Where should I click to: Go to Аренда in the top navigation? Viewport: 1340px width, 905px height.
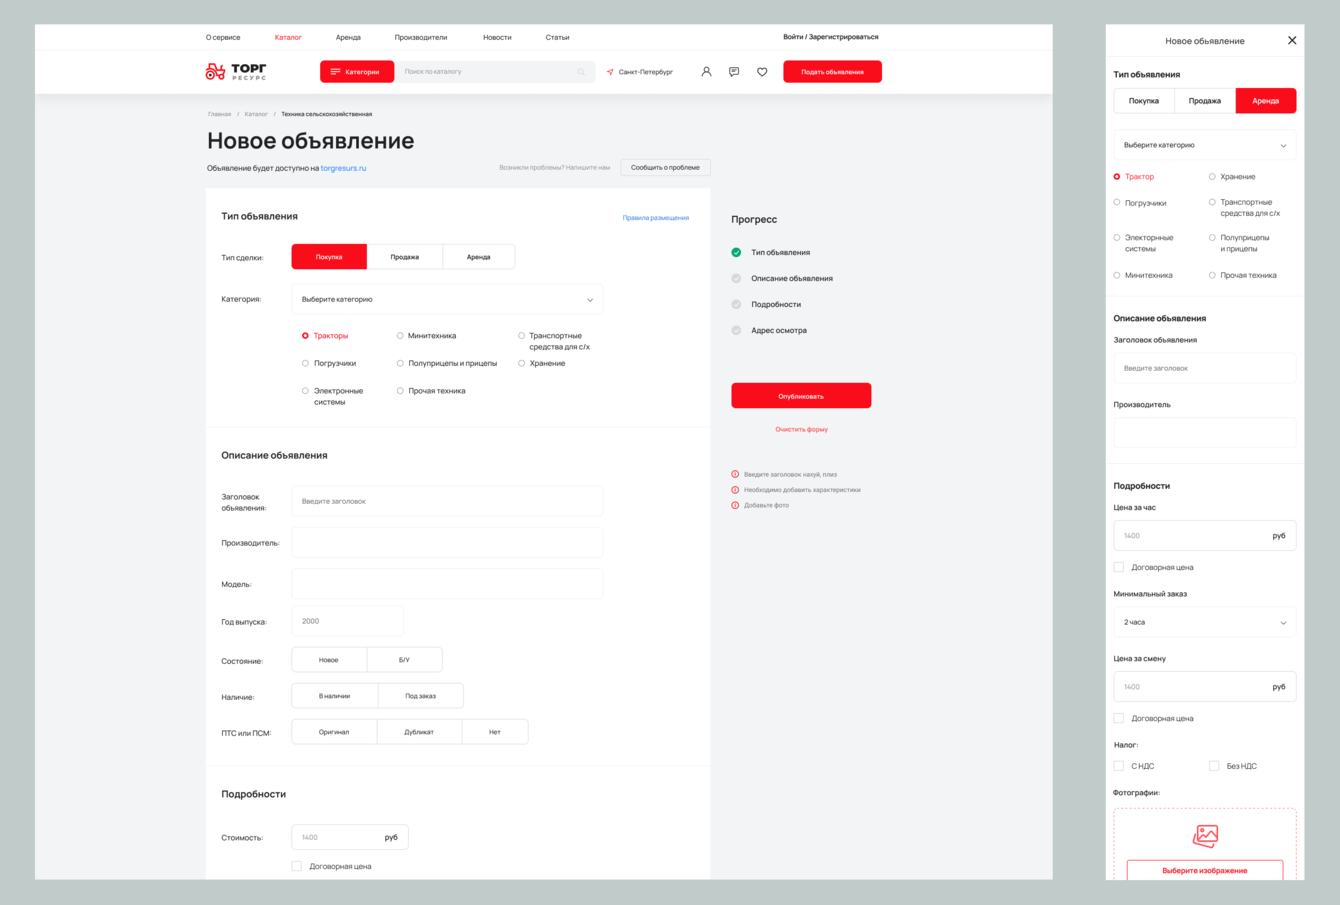pyautogui.click(x=348, y=37)
